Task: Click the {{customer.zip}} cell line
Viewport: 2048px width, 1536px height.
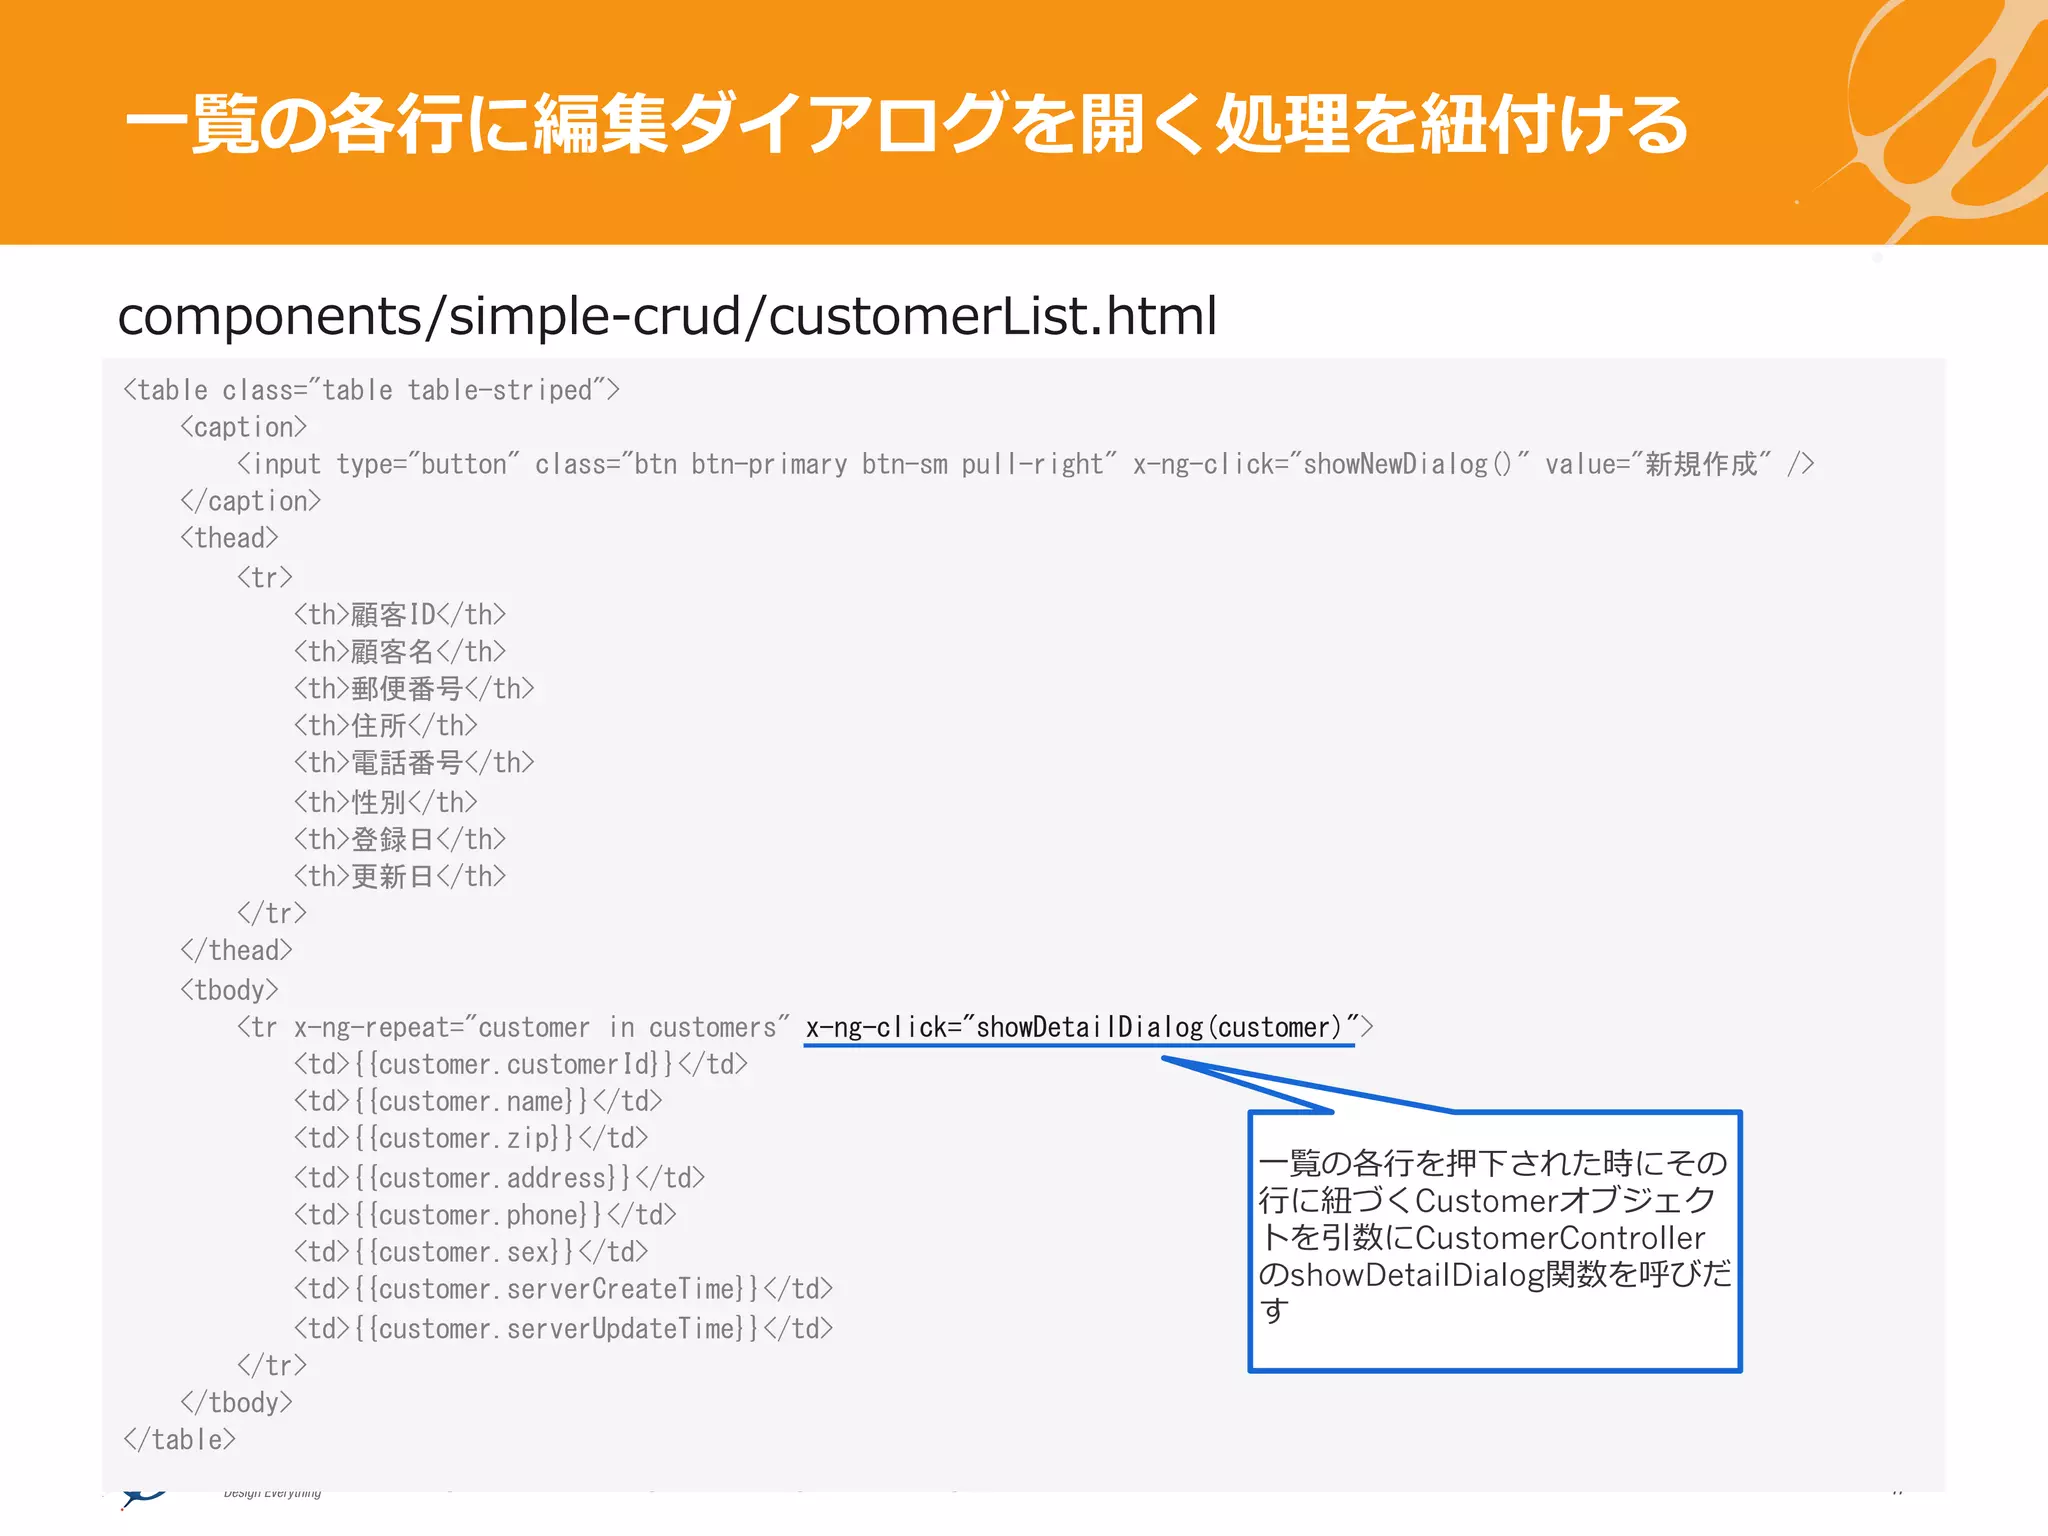Action: point(471,1138)
